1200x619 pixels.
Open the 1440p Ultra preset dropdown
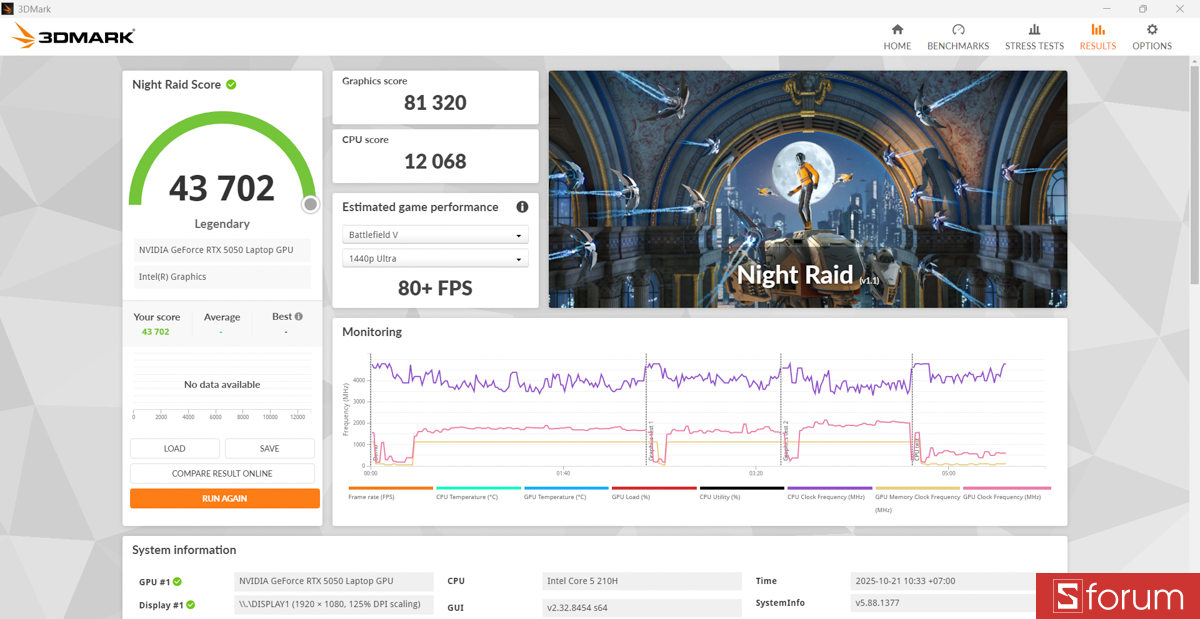(435, 258)
